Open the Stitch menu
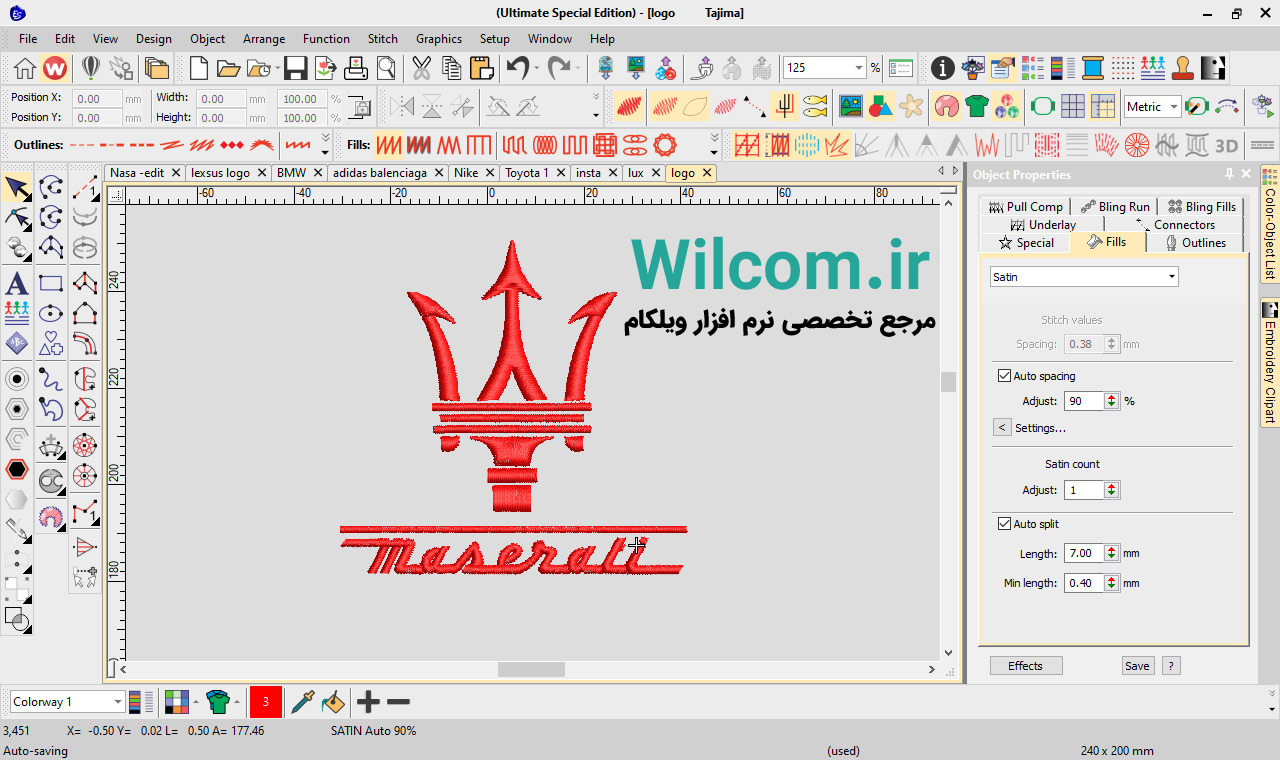The width and height of the screenshot is (1280, 760). pos(383,39)
